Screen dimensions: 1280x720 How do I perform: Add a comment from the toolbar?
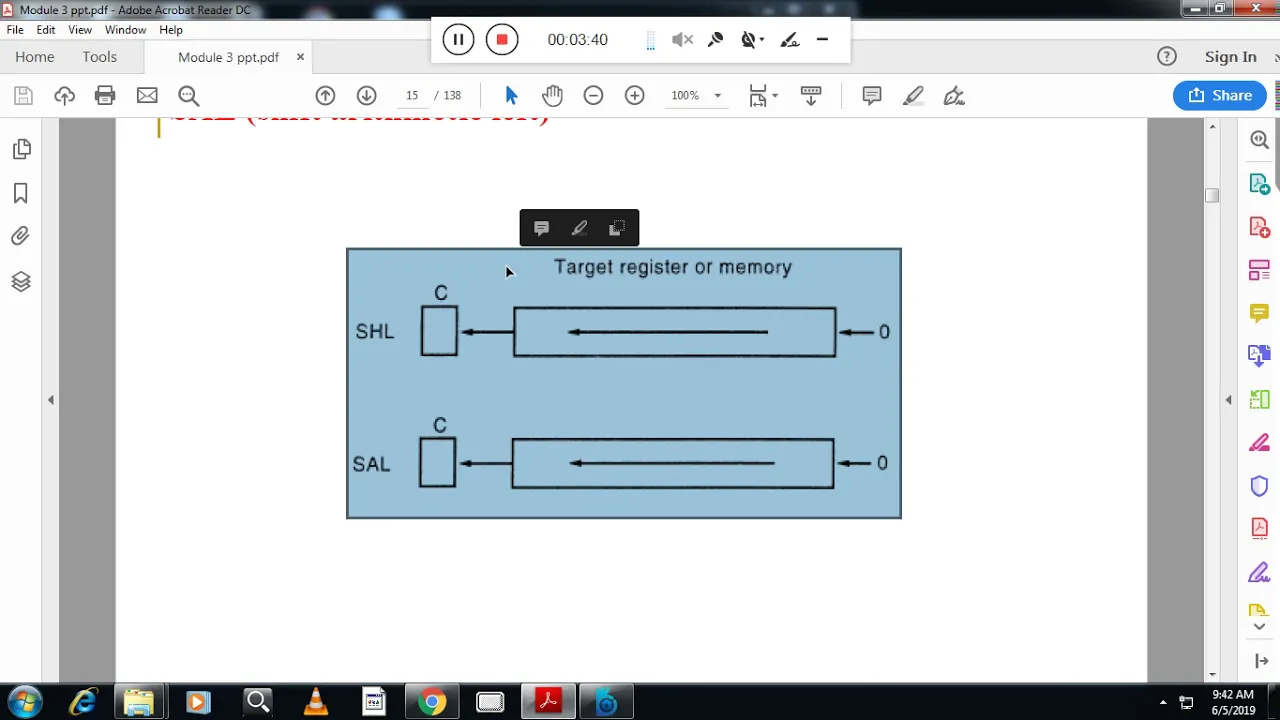click(x=872, y=96)
